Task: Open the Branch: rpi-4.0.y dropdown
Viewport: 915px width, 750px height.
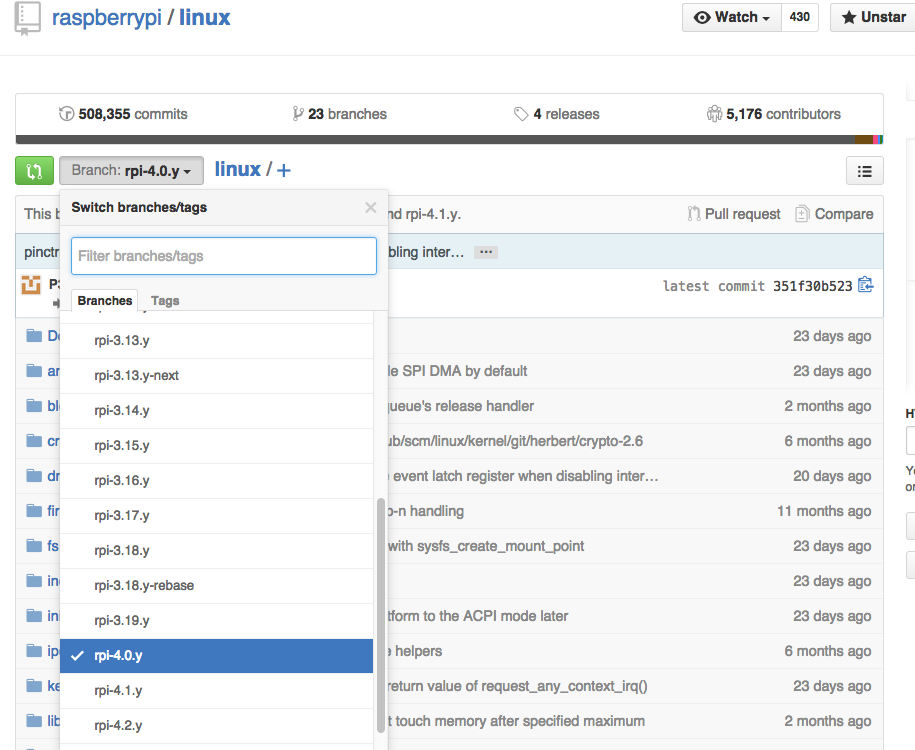Action: tap(131, 170)
